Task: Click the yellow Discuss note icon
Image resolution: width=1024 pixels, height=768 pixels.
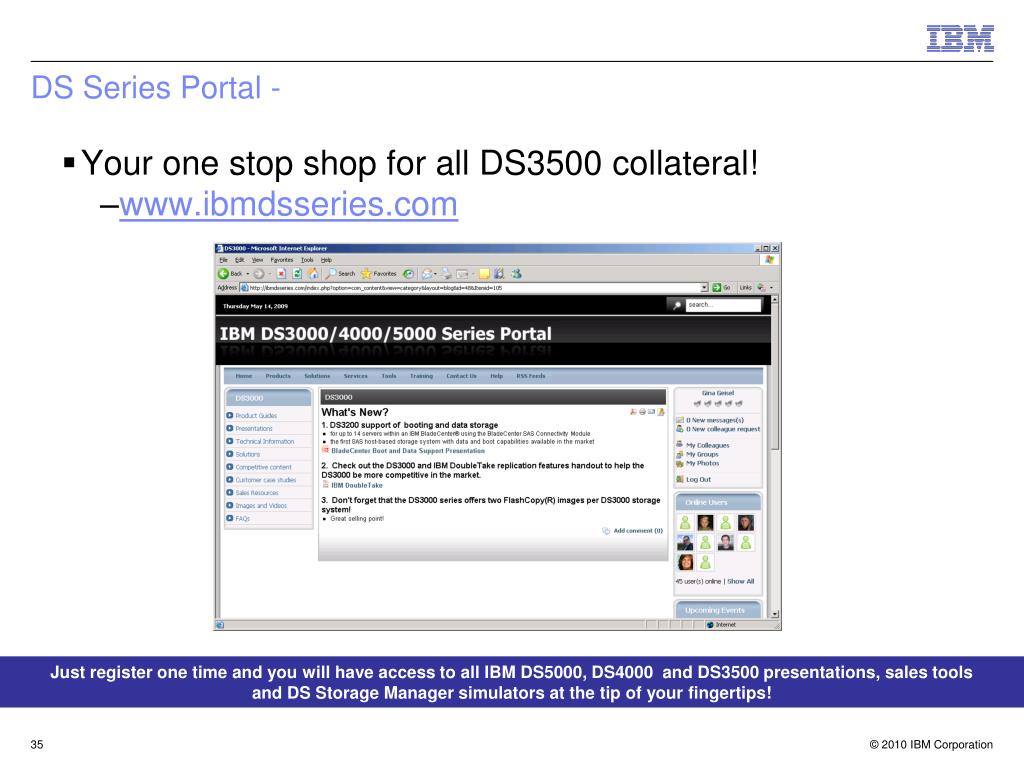Action: click(484, 274)
